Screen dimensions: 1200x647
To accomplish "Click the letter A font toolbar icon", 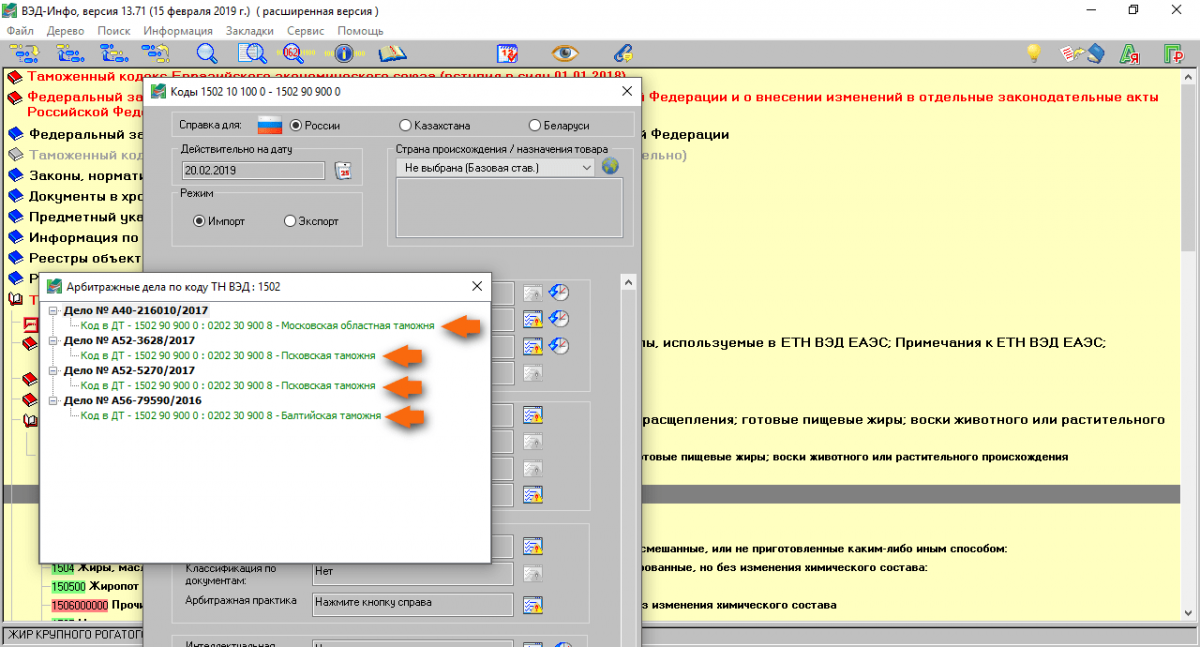I will click(x=1131, y=53).
